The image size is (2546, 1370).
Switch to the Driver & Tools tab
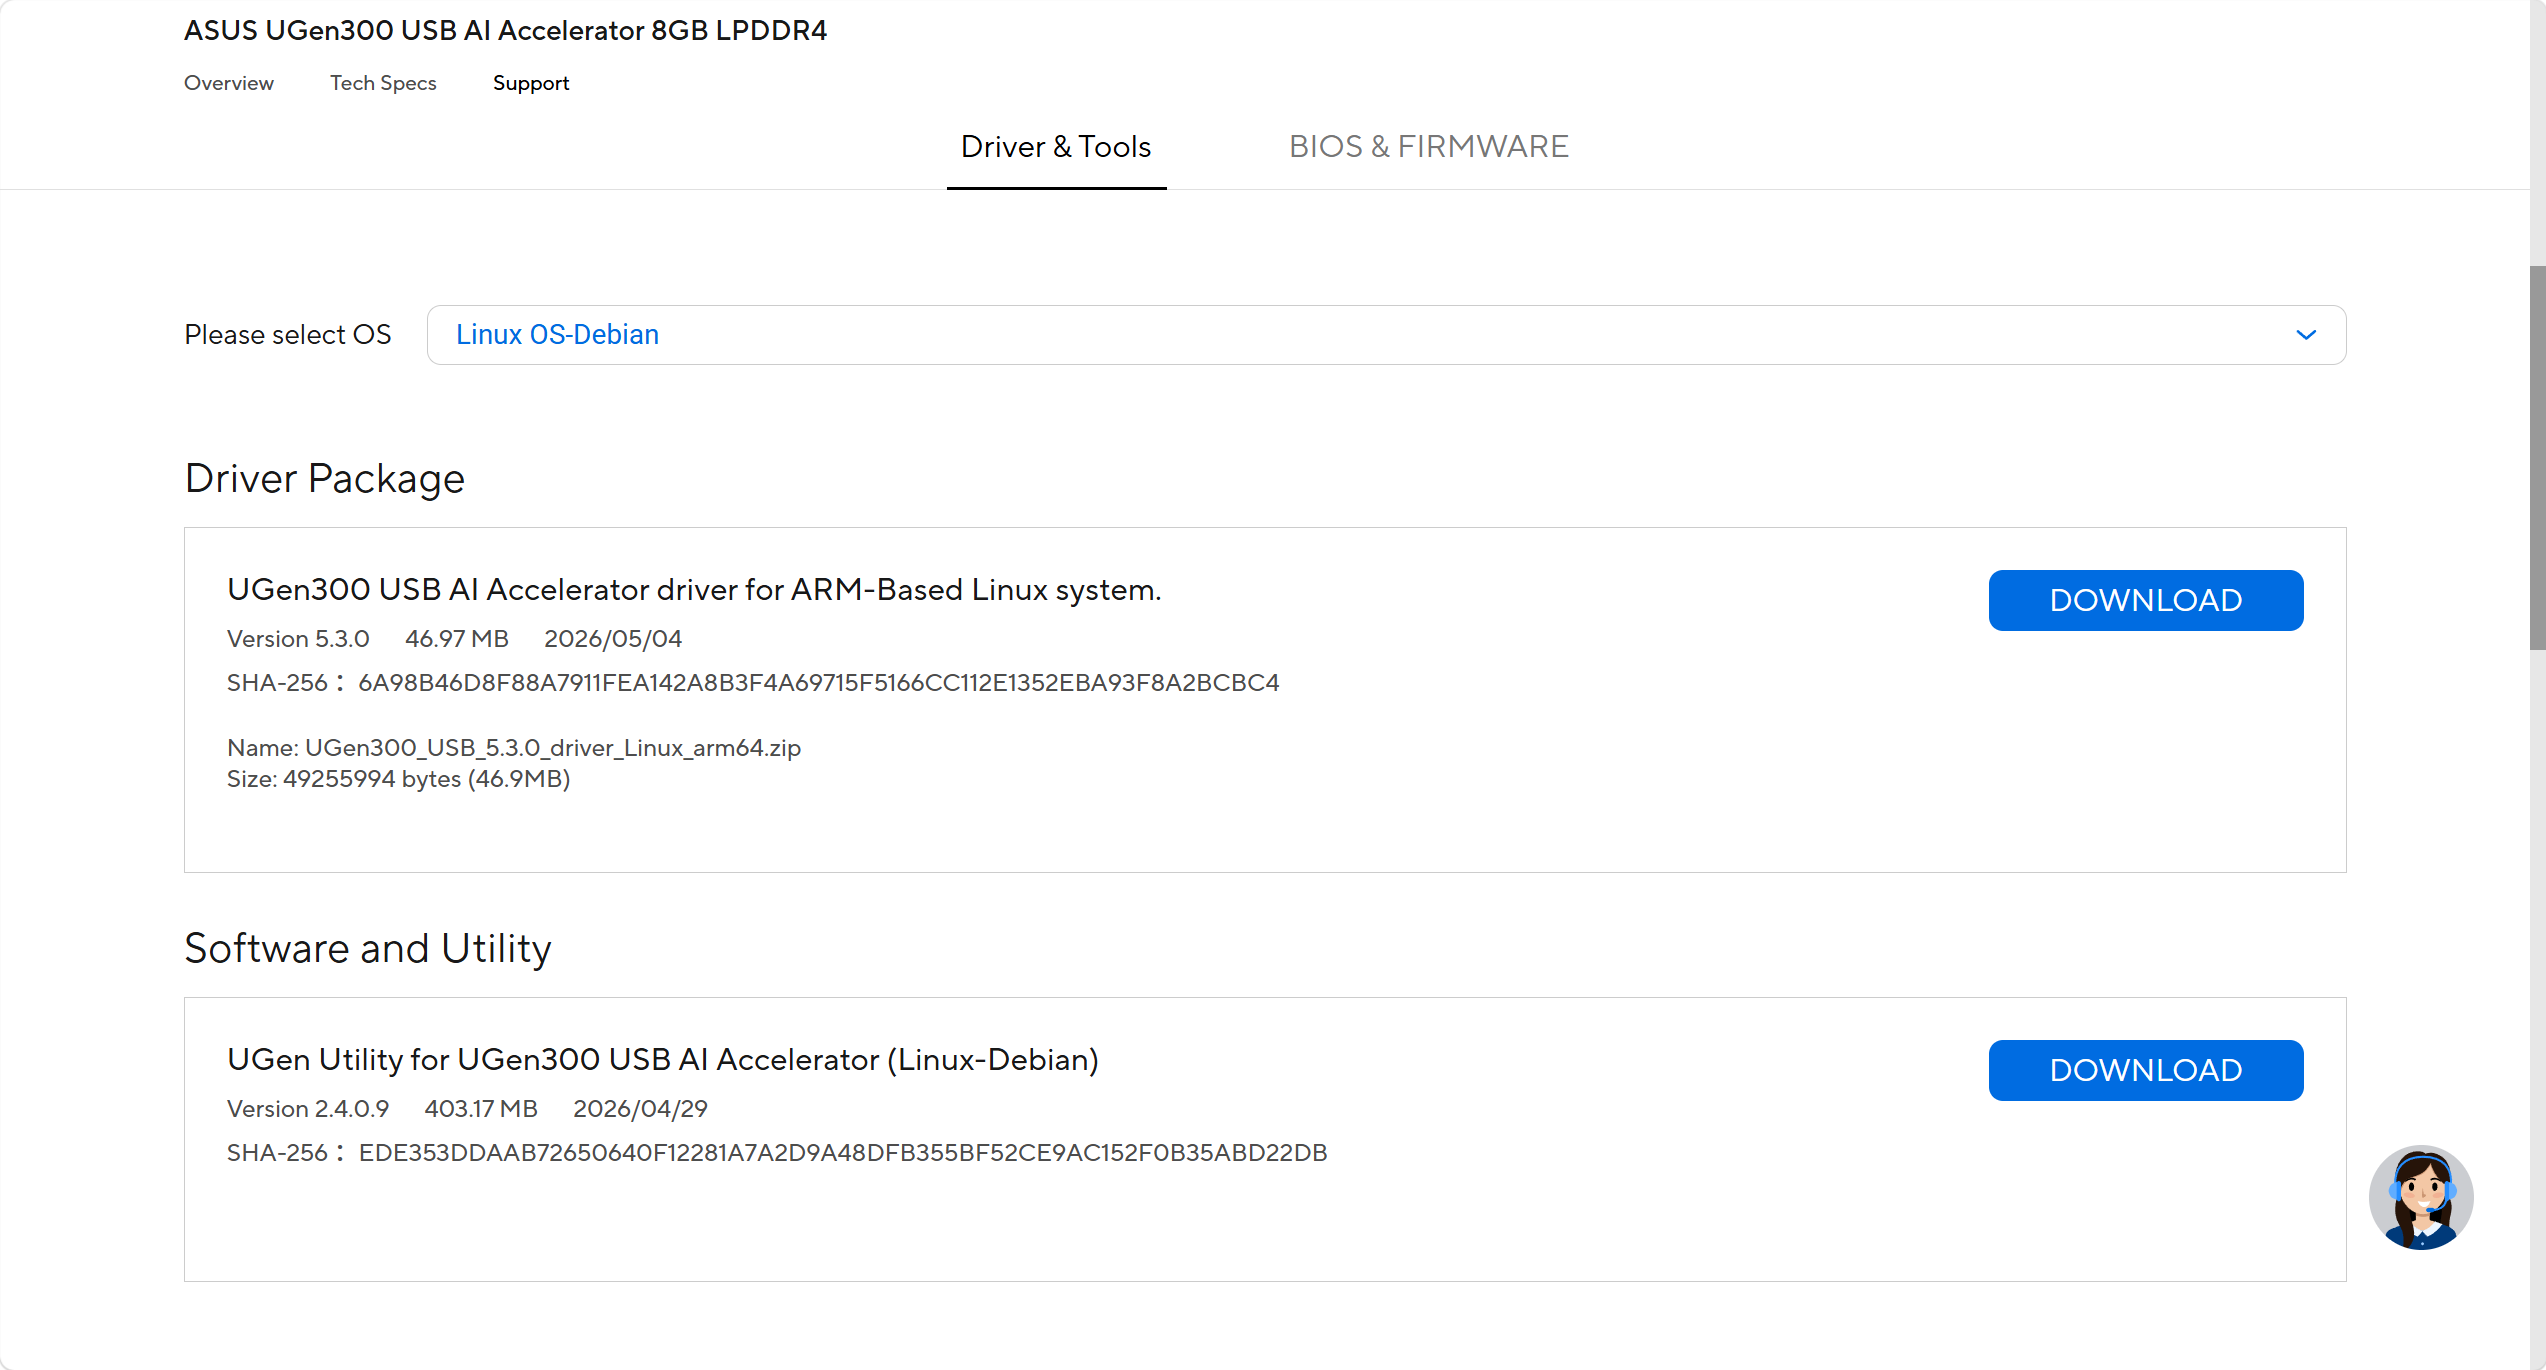[1056, 147]
